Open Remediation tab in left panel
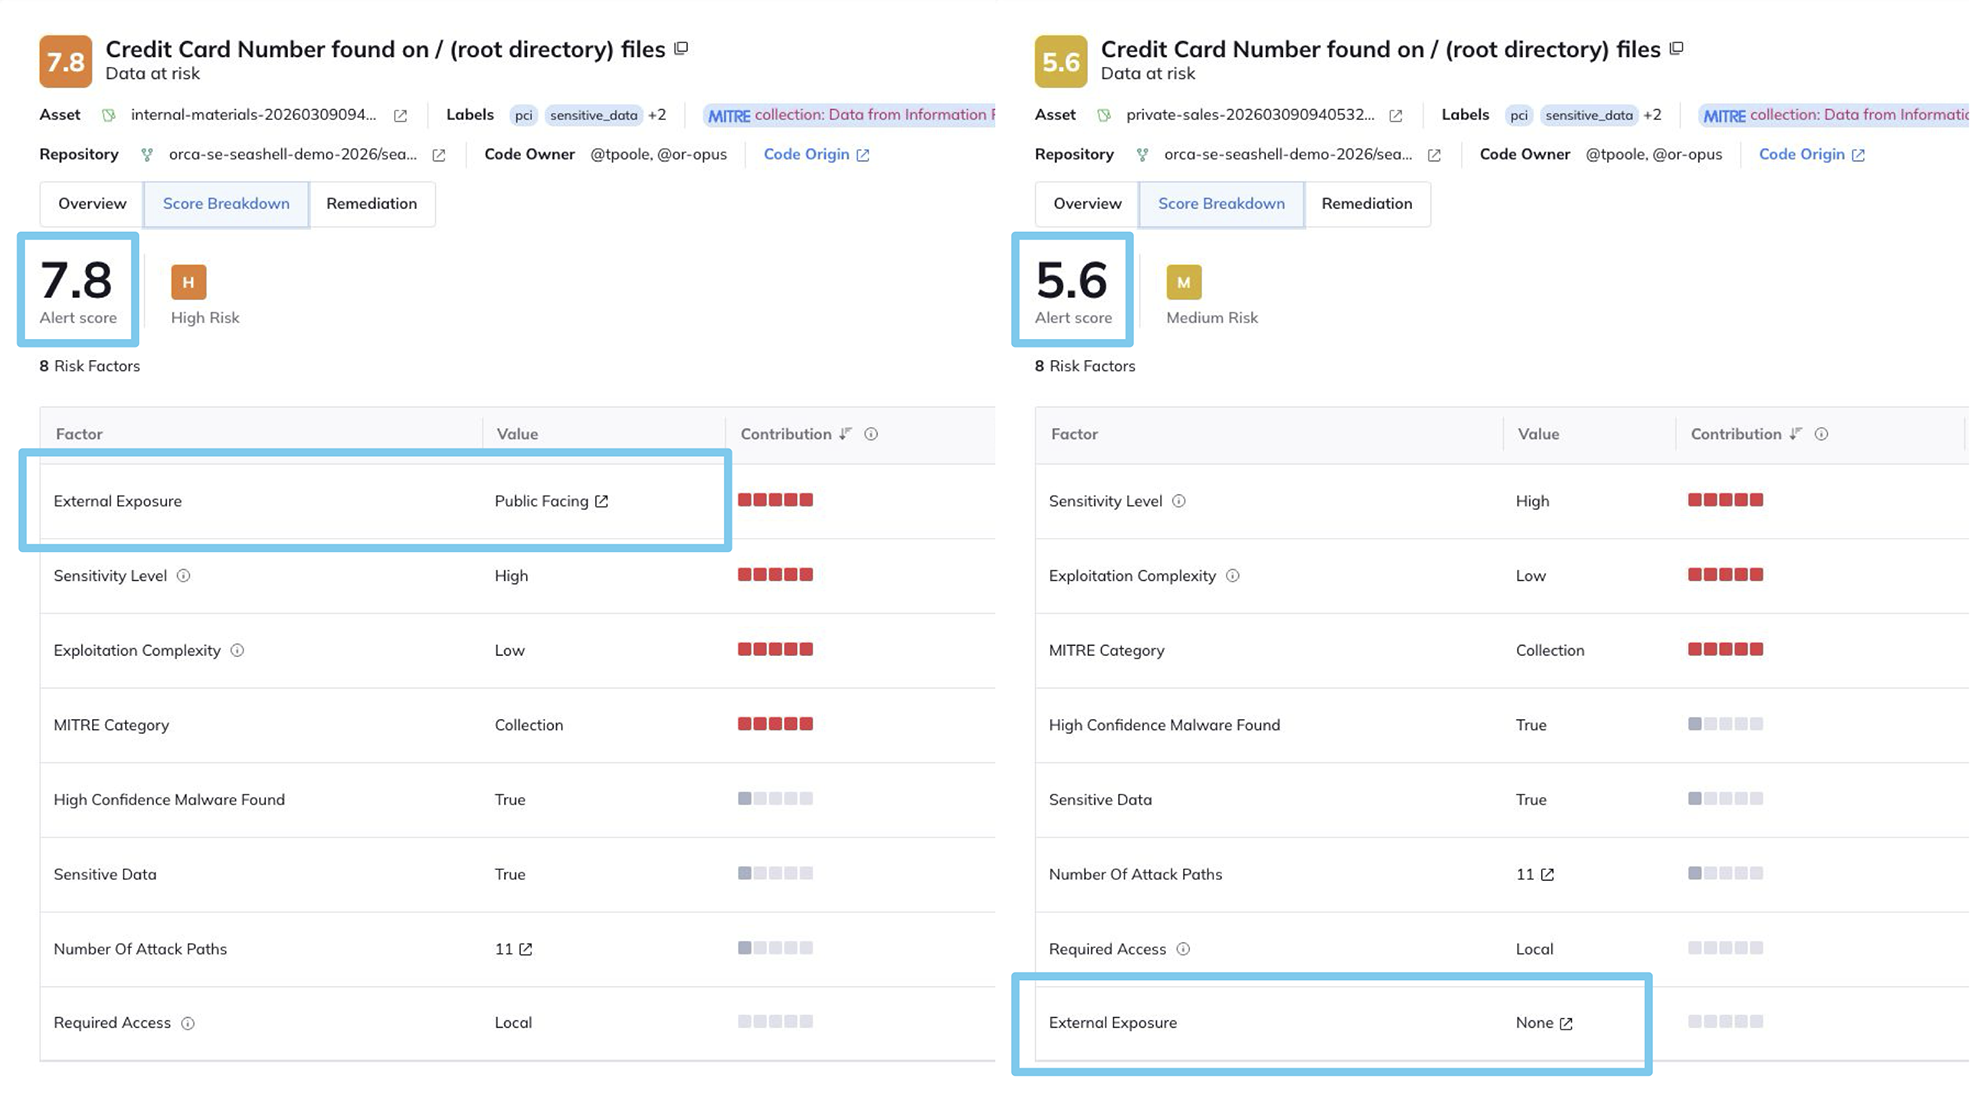The height and width of the screenshot is (1113, 1980). tap(371, 204)
